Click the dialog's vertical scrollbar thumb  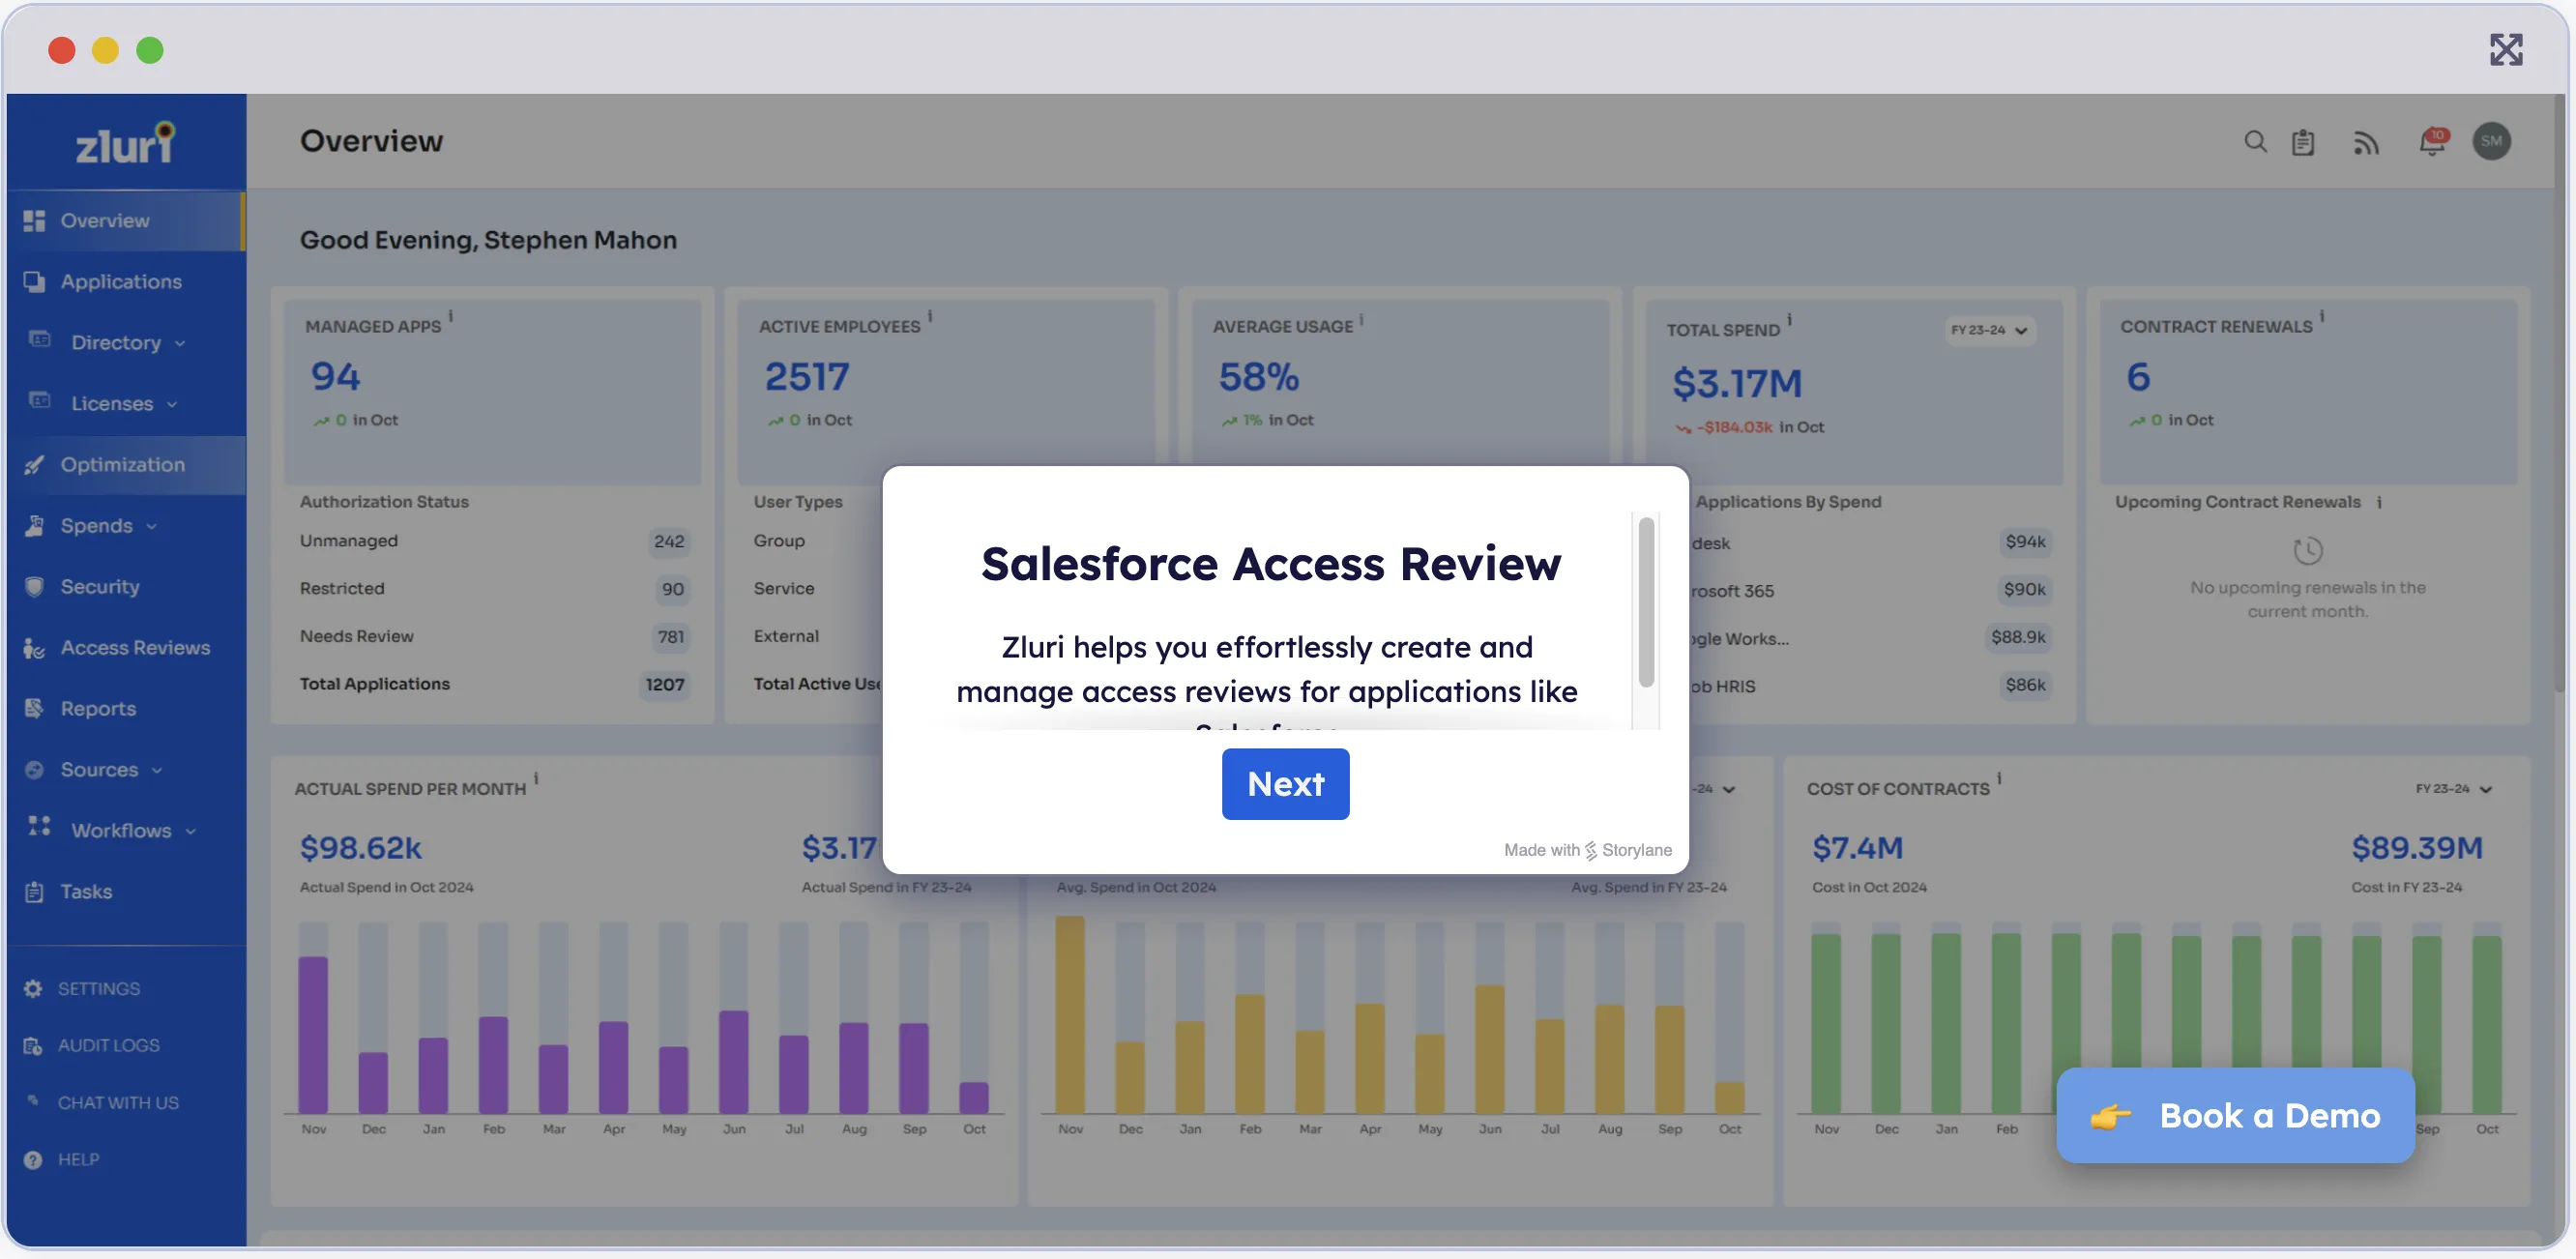click(x=1645, y=602)
